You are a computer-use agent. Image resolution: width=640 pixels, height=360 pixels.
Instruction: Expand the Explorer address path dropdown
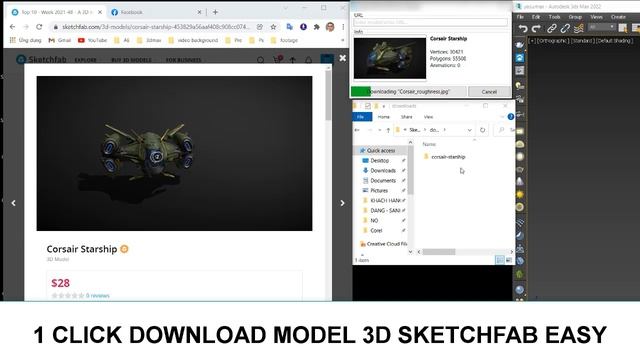pos(469,130)
